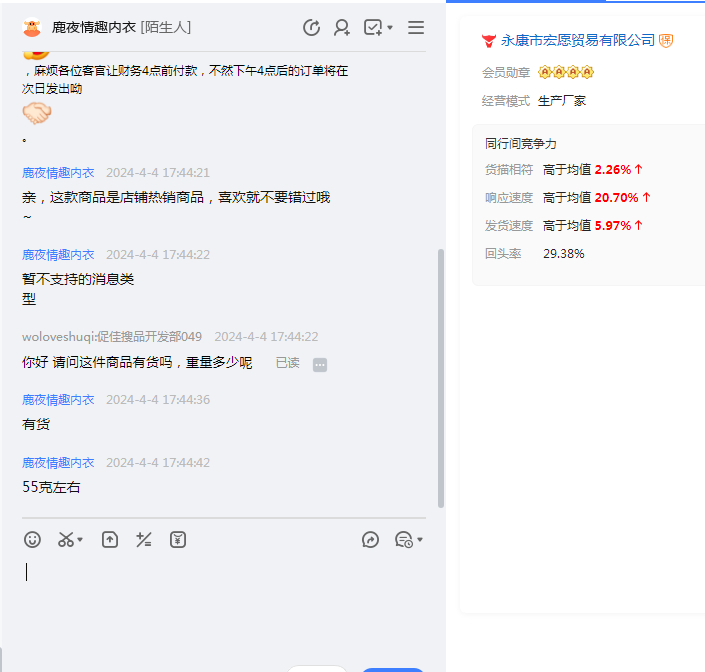The image size is (705, 672).
Task: Expand screenshot tool dropdown arrow
Action: click(x=80, y=539)
